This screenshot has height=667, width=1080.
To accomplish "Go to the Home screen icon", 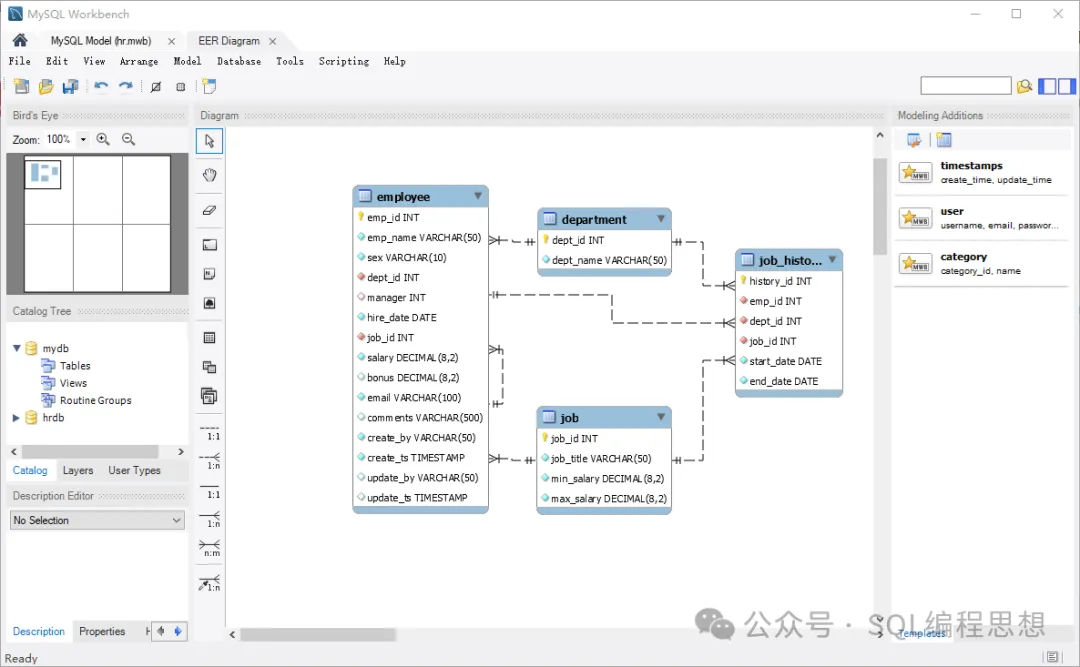I will 19,41.
